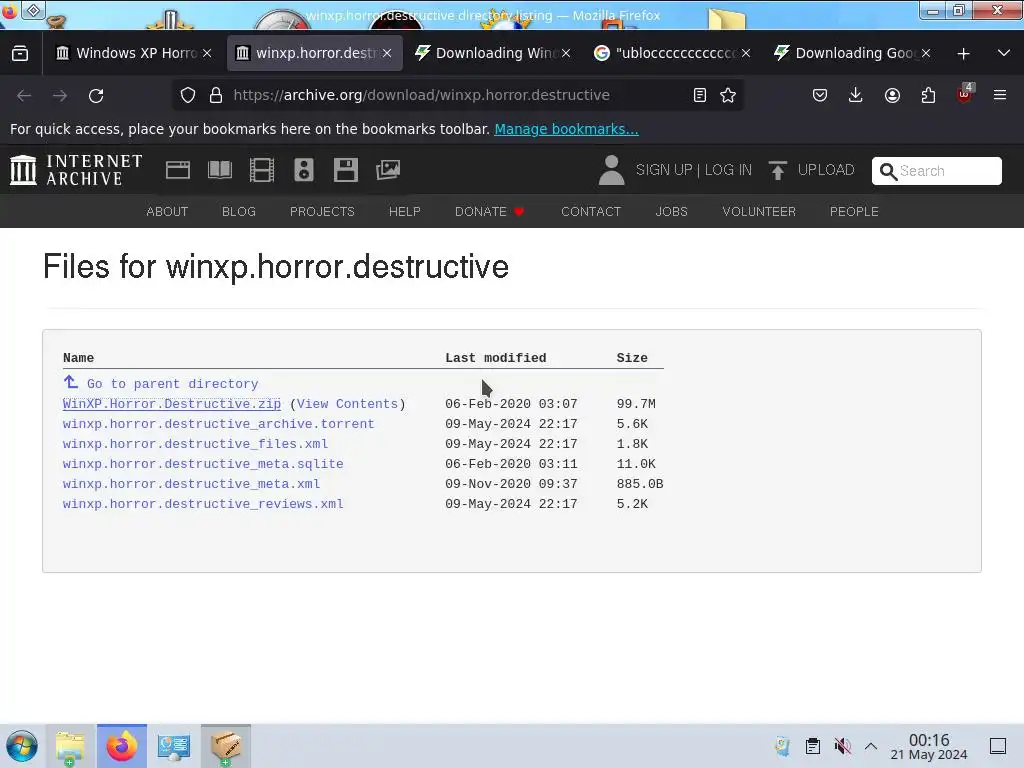The image size is (1024, 768).
Task: Click the forward navigation arrow
Action: click(x=60, y=95)
